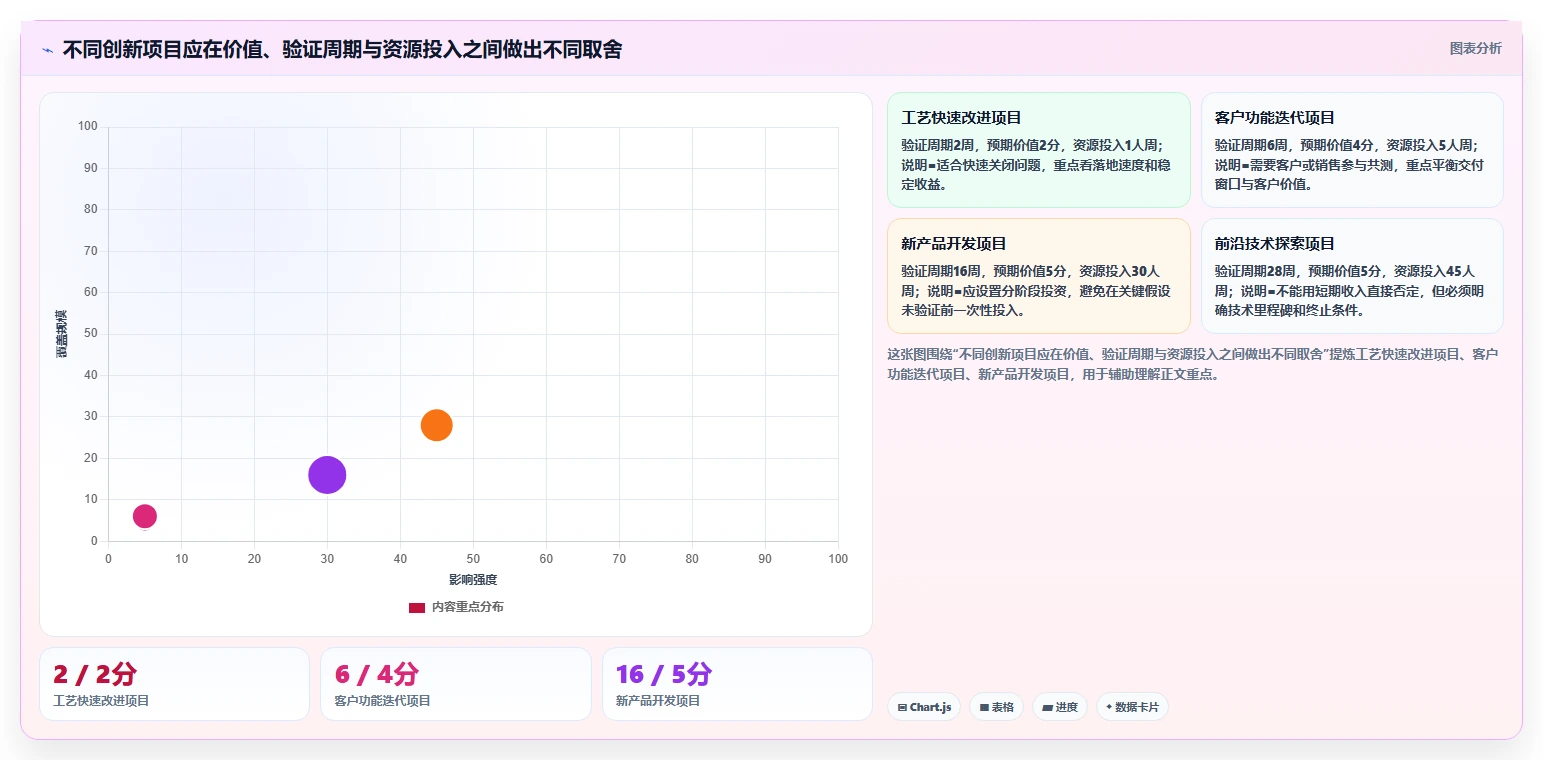Image resolution: width=1543 pixels, height=760 pixels.
Task: Click the page title about 不同创新项目
Action: [342, 49]
